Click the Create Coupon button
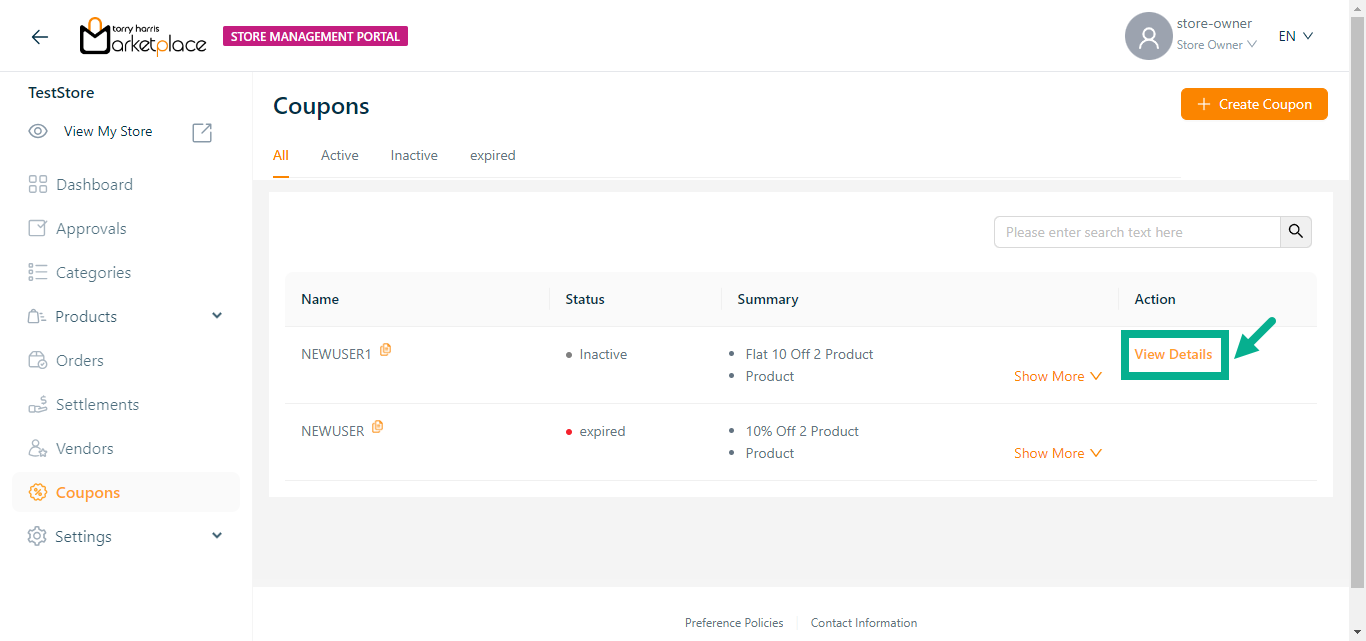Screen dimensions: 1366x641 click(x=1254, y=104)
